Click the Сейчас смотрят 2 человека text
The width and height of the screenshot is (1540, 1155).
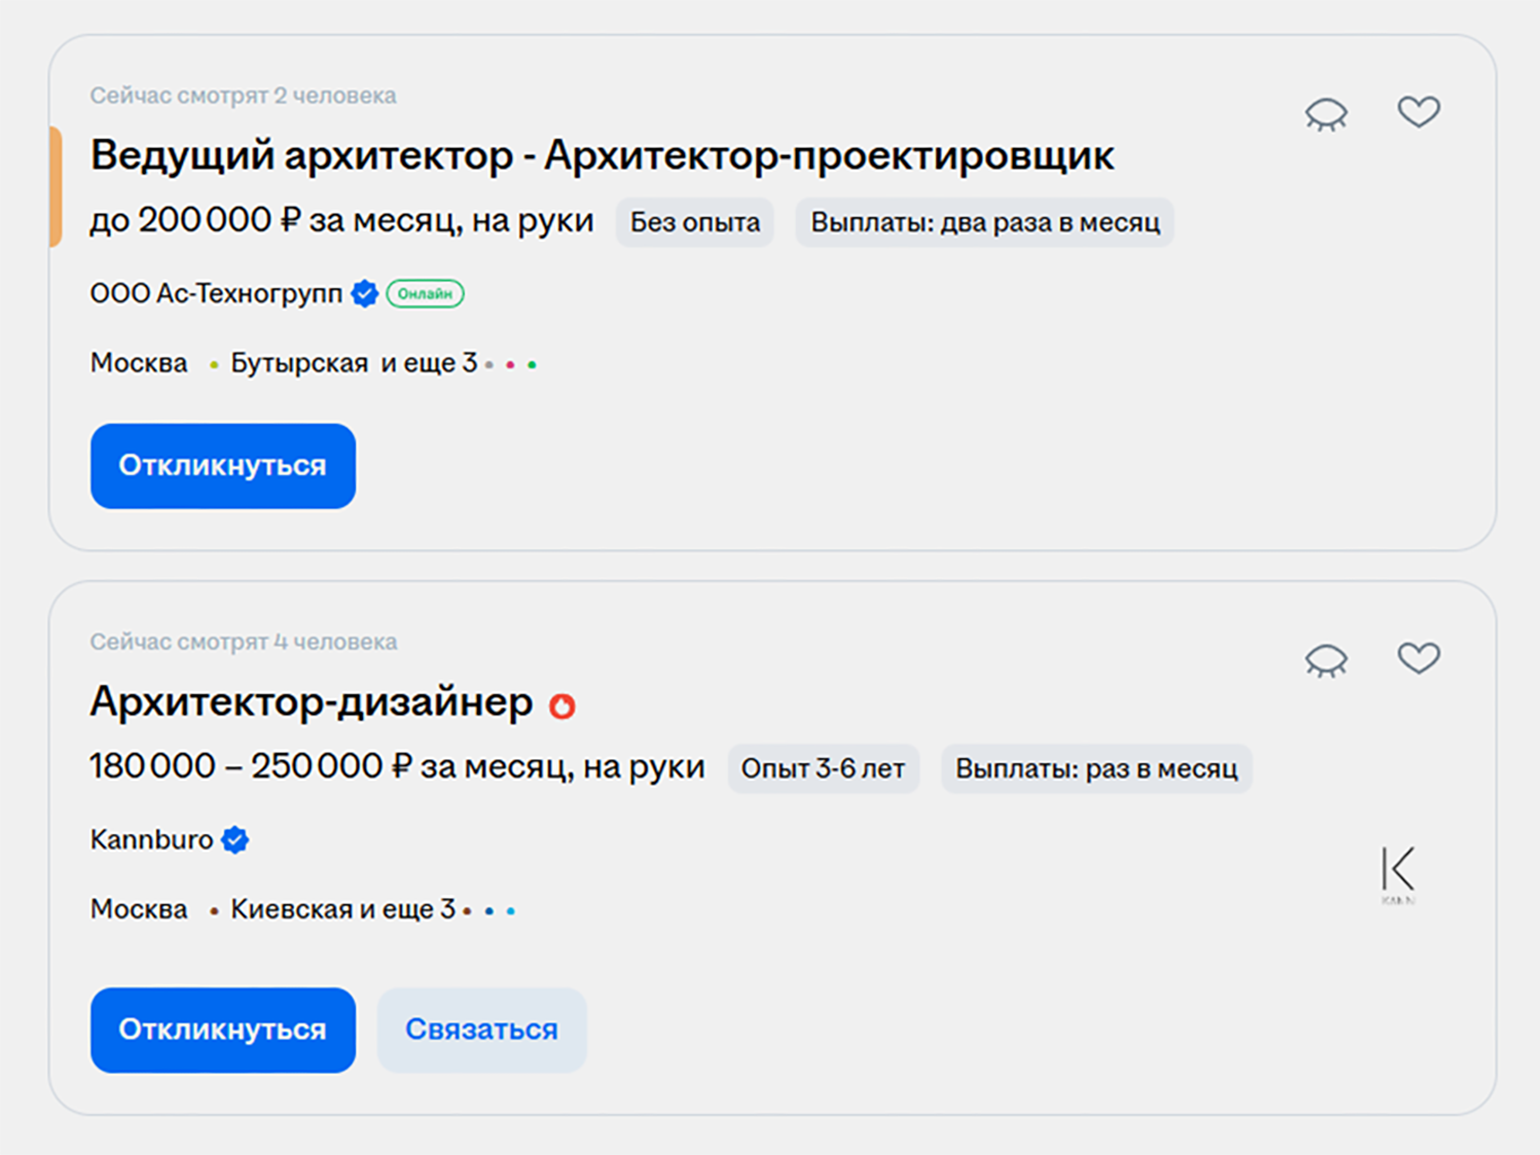click(243, 96)
